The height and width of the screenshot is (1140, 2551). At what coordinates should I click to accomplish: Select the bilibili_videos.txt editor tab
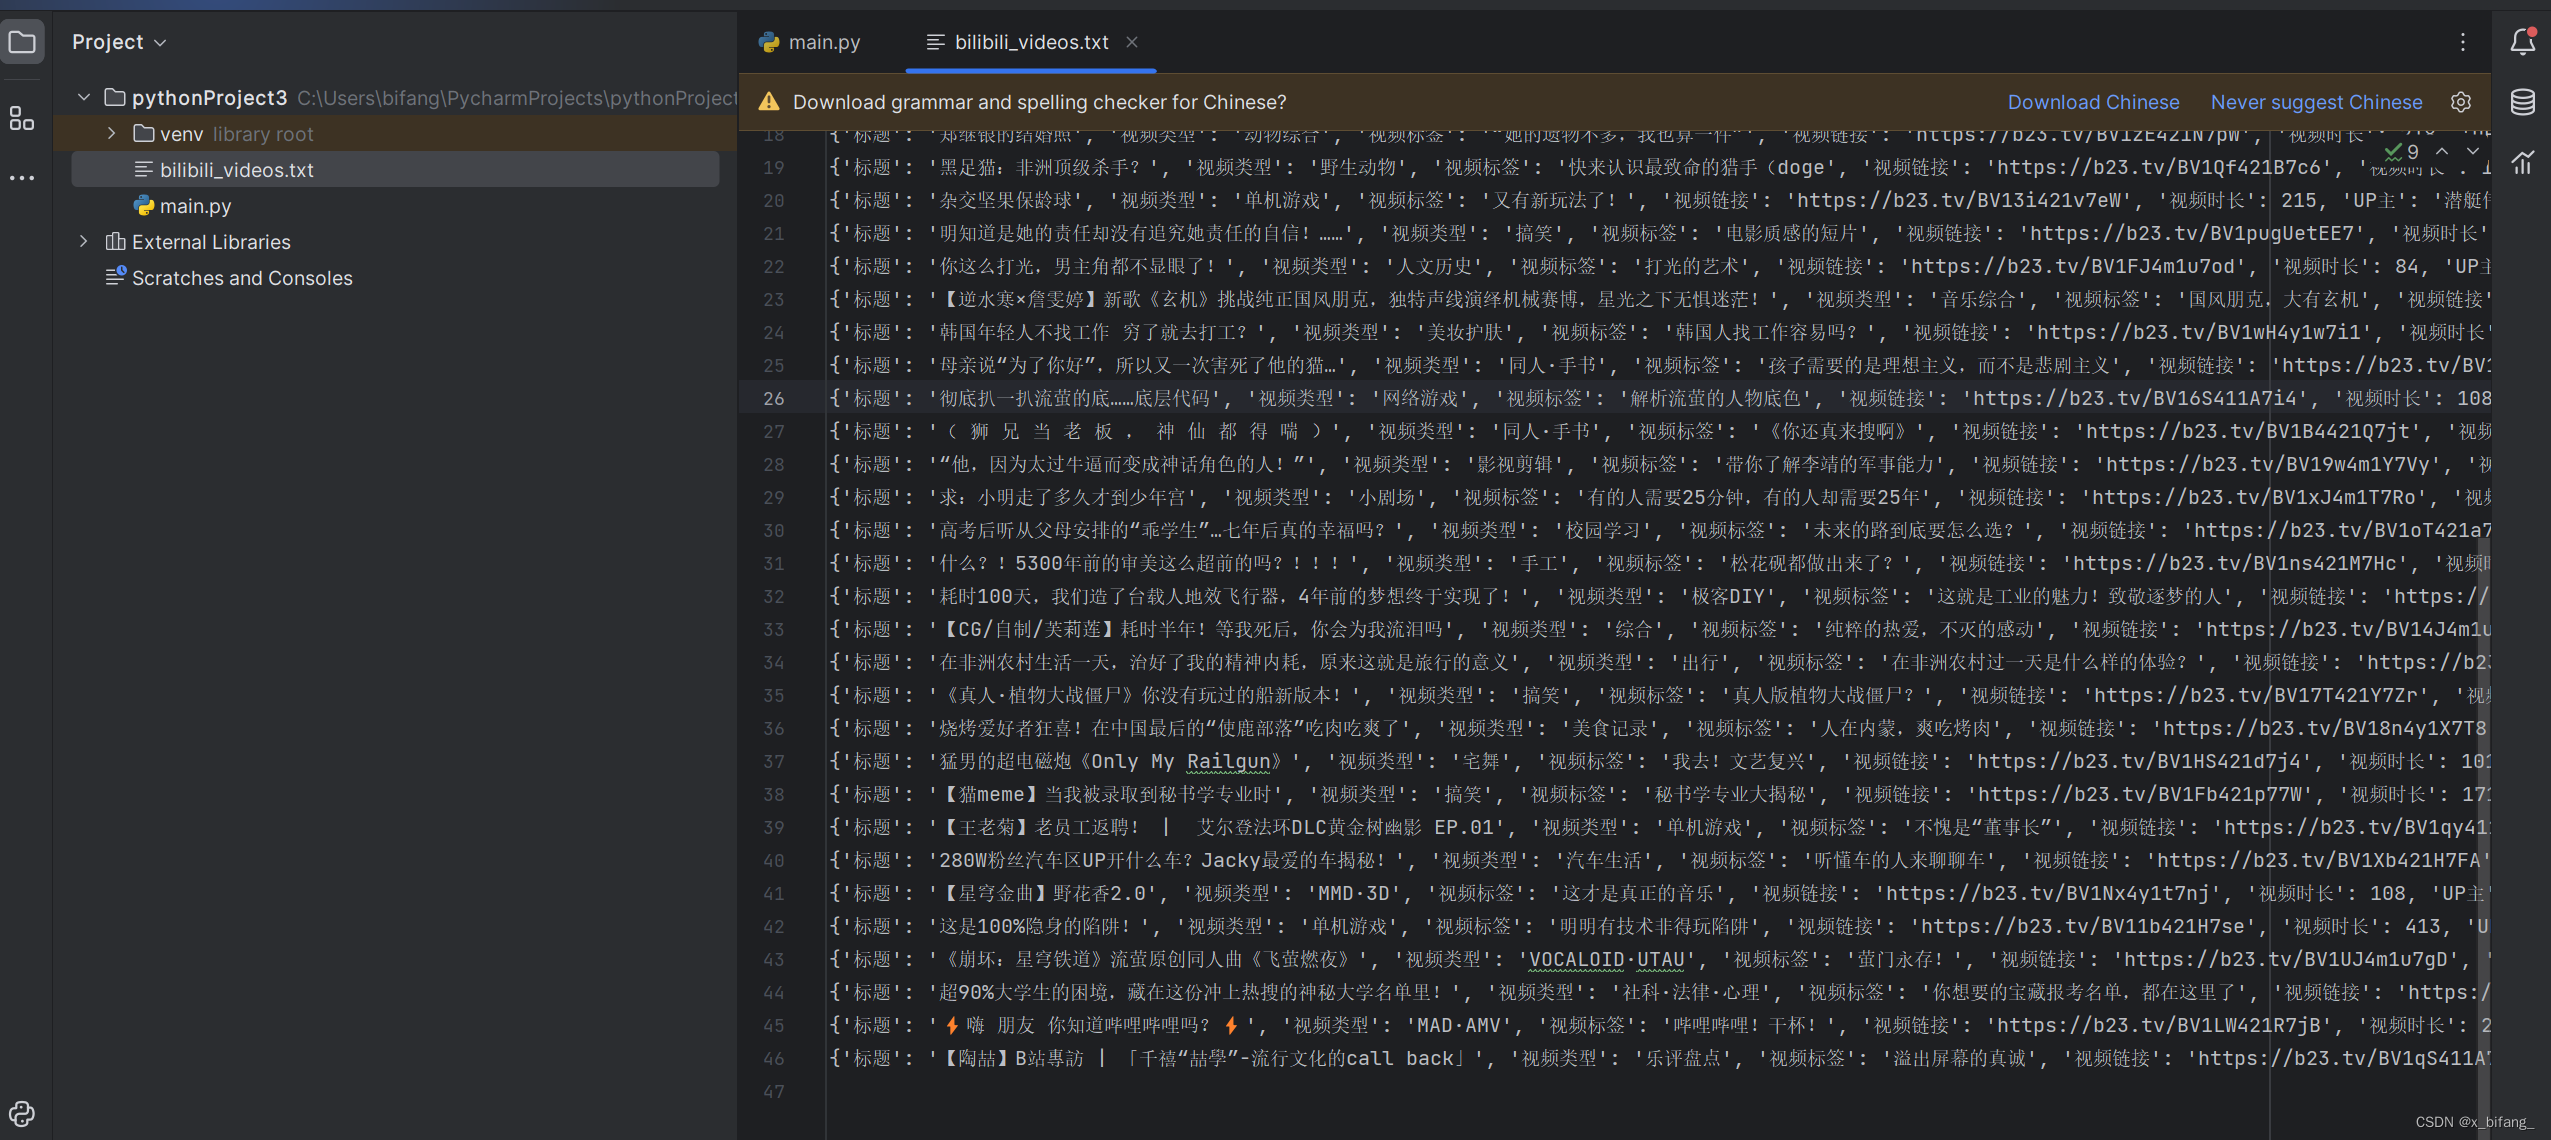[1031, 42]
